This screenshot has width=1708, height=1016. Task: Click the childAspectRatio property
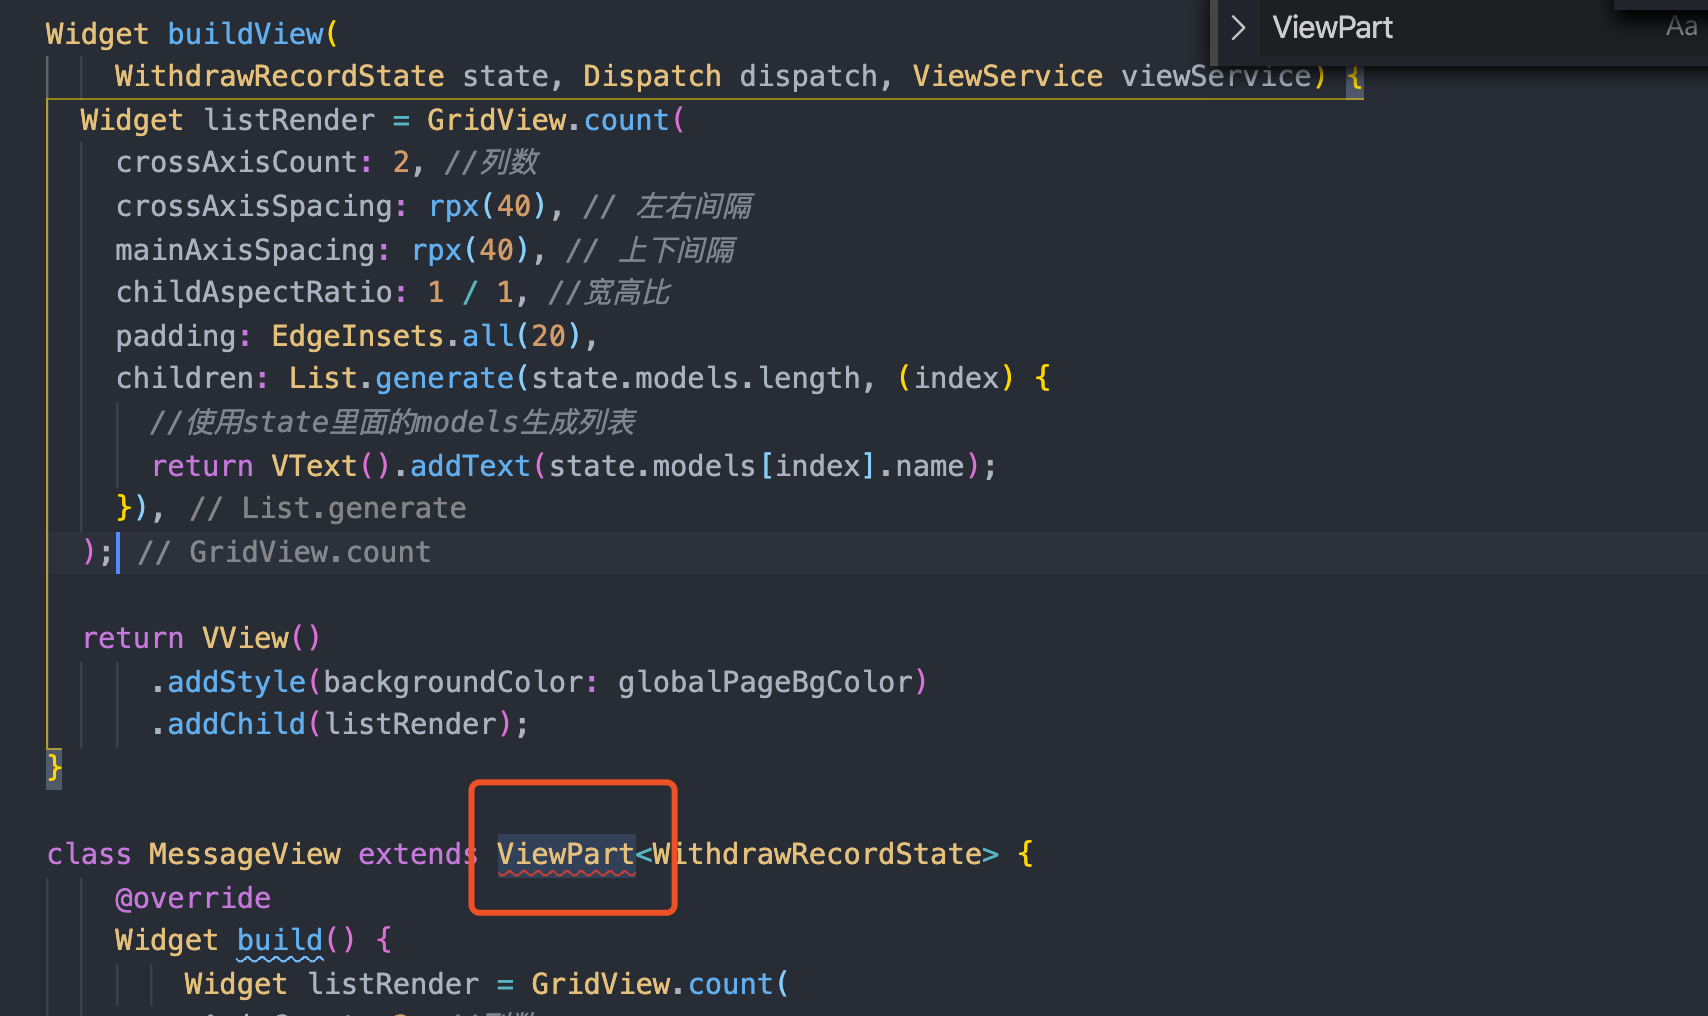255,292
